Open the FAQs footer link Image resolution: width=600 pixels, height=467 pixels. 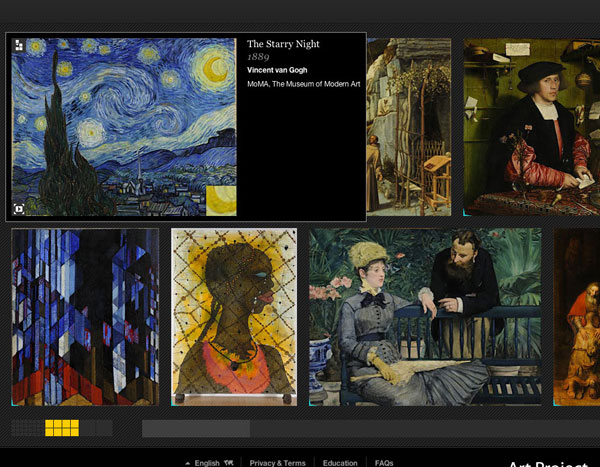click(384, 463)
